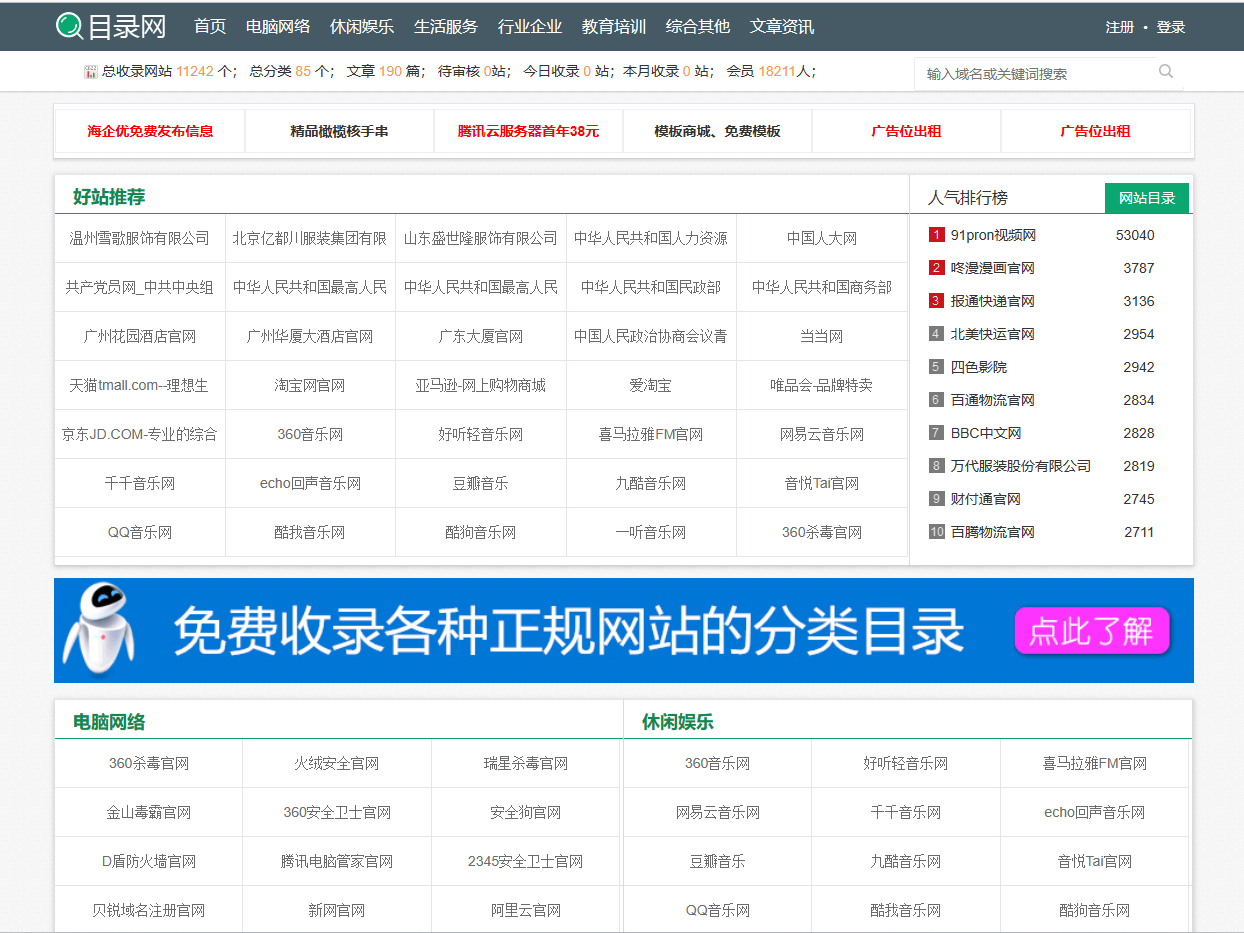Click 广州花园酒店官网 link
Image resolution: width=1244 pixels, height=933 pixels.
pyautogui.click(x=140, y=336)
